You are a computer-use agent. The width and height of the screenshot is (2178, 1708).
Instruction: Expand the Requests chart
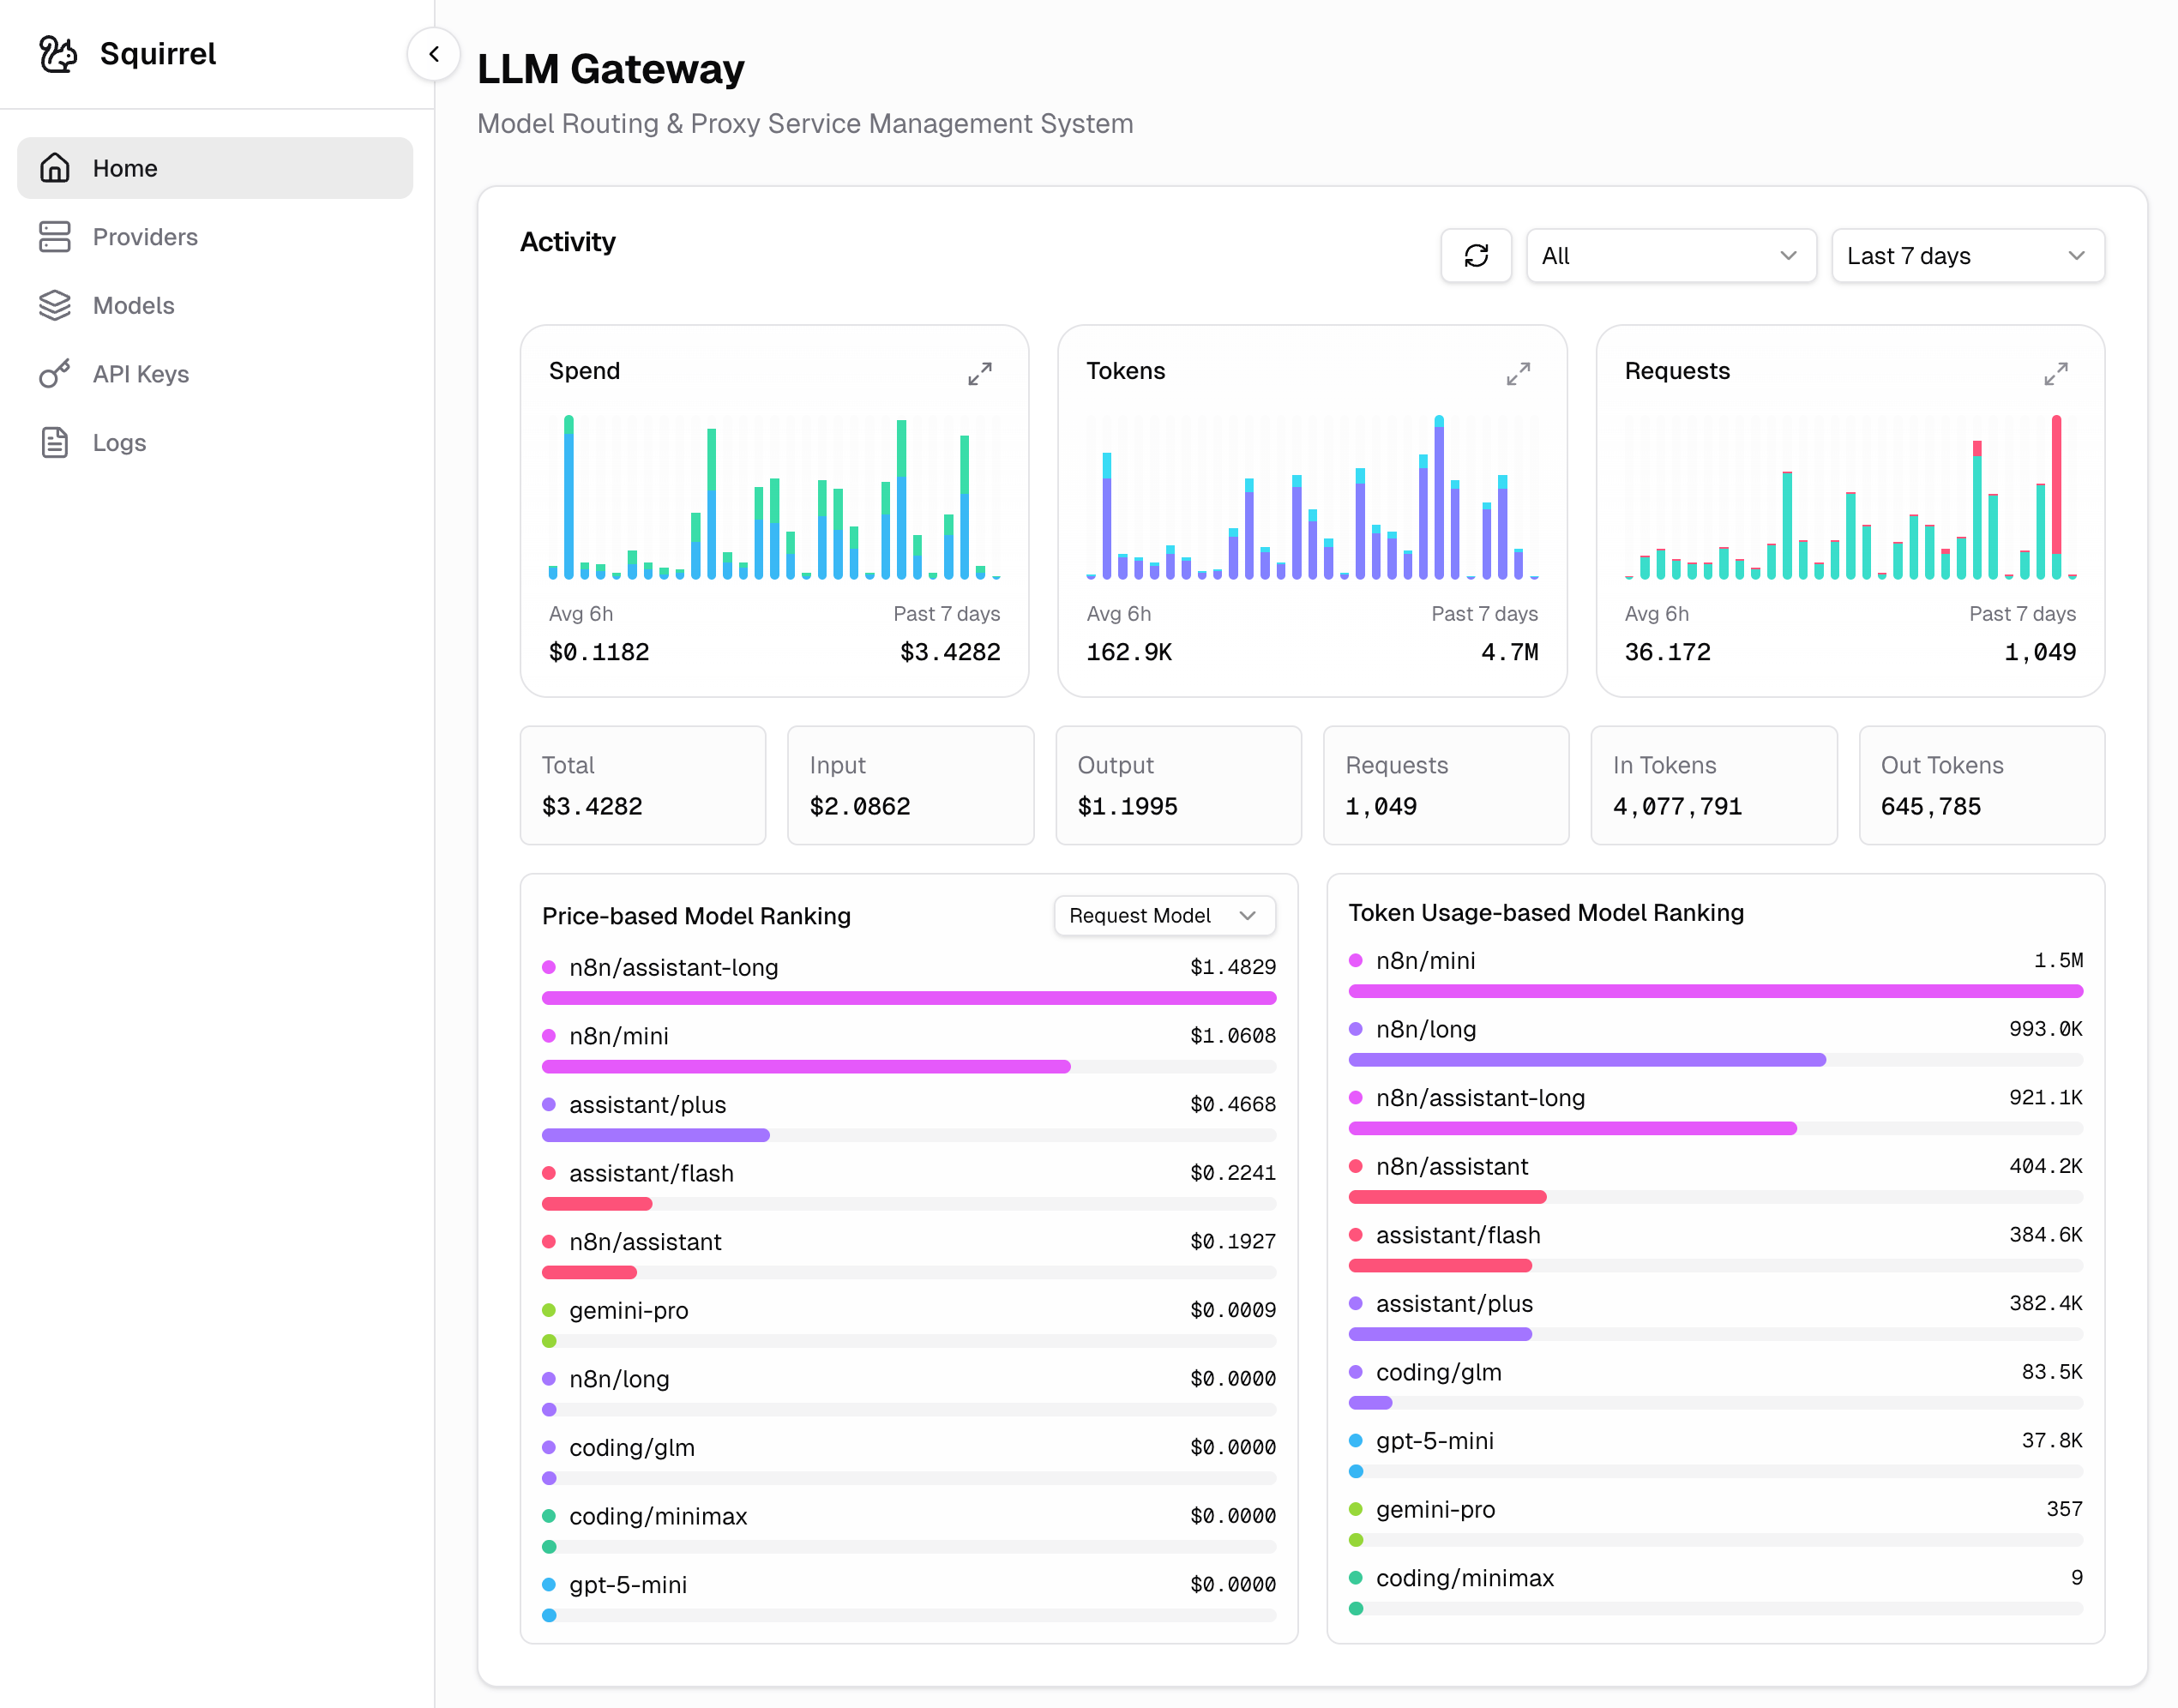[x=2055, y=374]
